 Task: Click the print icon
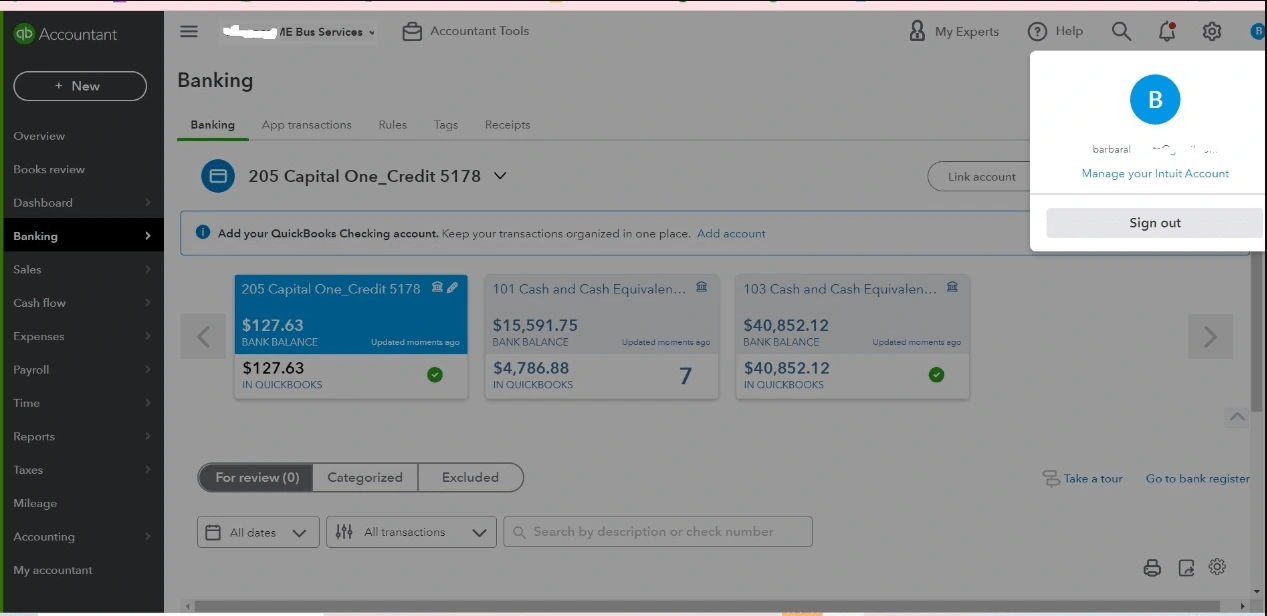click(1152, 568)
